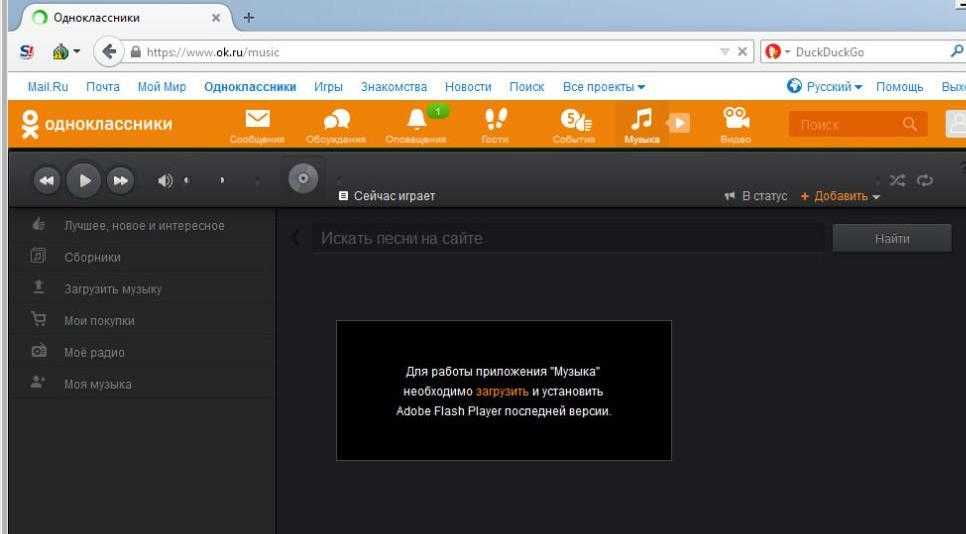
Task: Open the Знакомства link
Action: pyautogui.click(x=394, y=87)
